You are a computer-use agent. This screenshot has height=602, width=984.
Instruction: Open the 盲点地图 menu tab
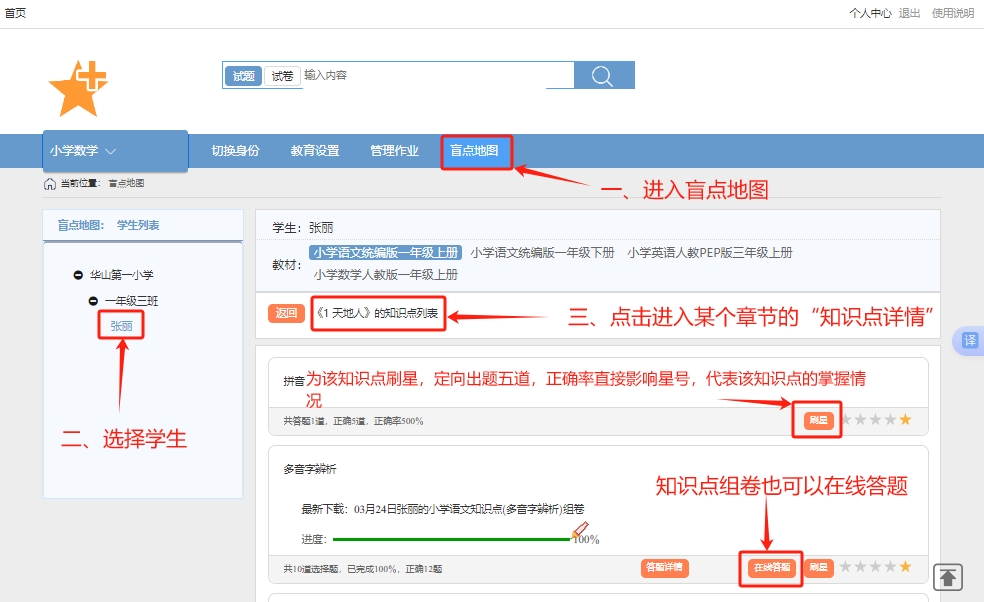475,151
